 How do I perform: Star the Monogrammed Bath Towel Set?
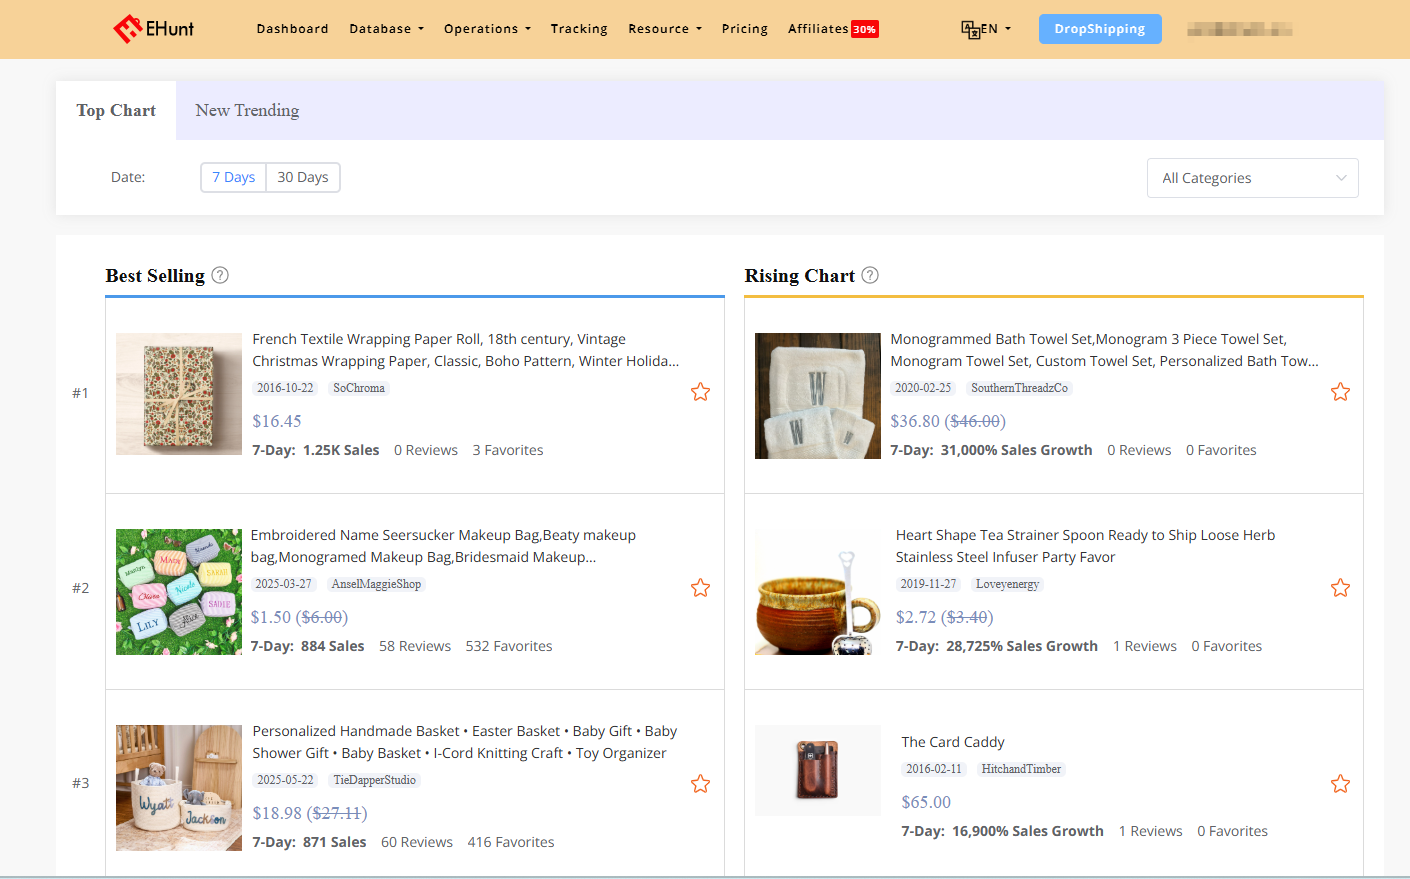[1340, 392]
